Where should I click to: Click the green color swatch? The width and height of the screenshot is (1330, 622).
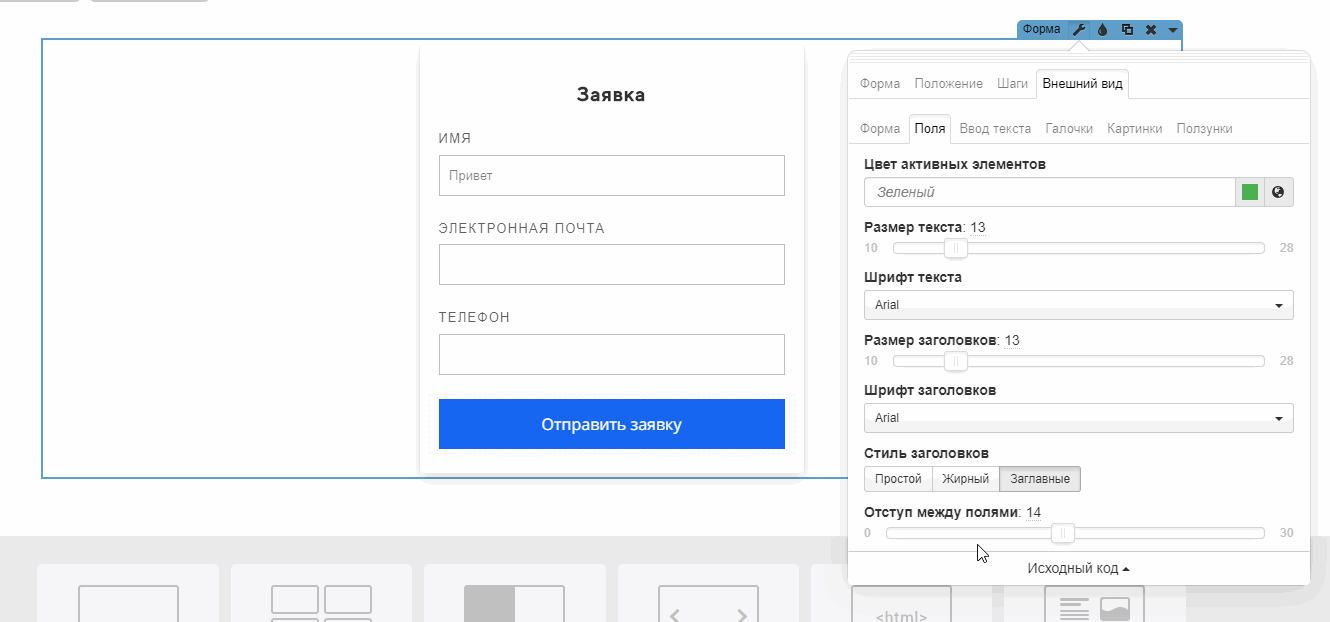coord(1249,192)
